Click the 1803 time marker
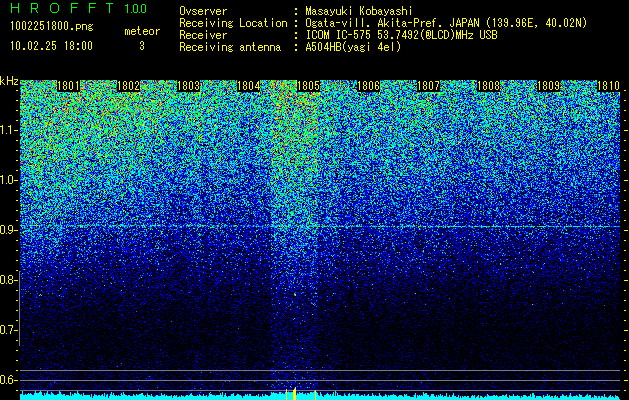 coord(189,86)
